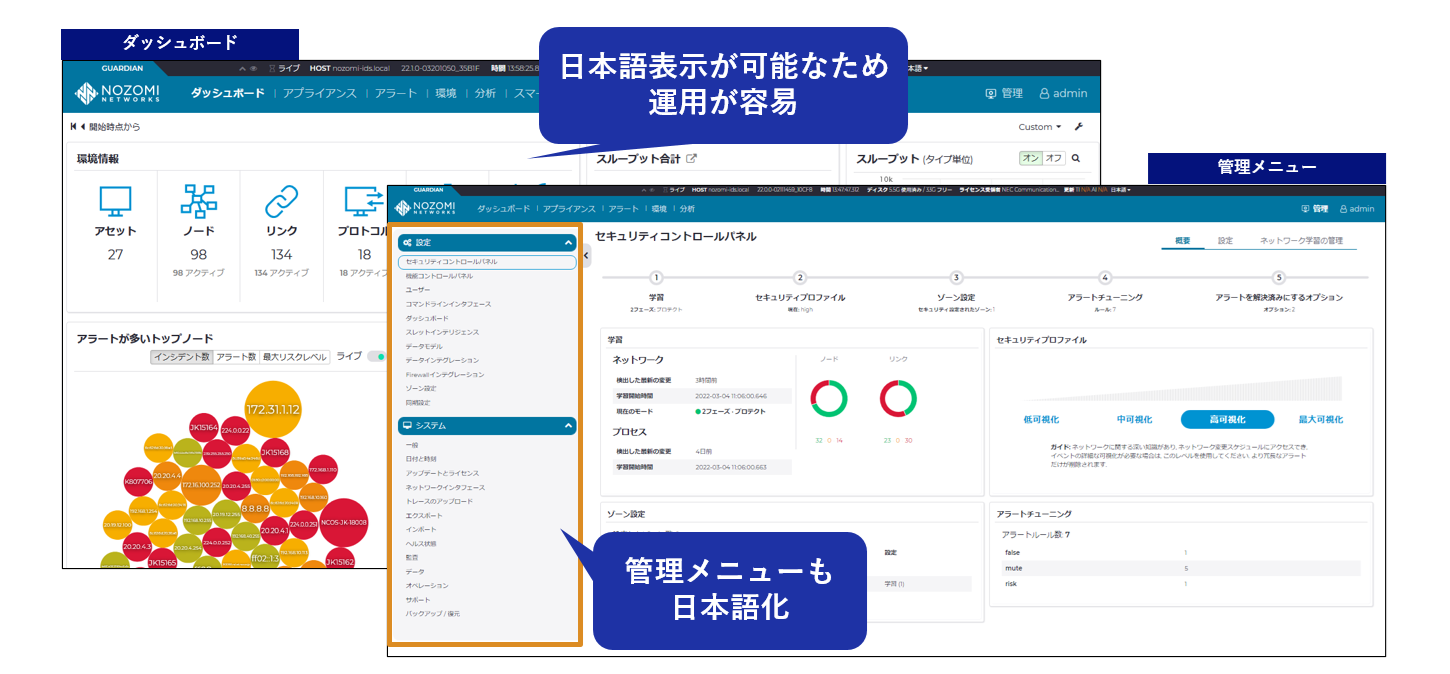This screenshot has width=1450, height=674.
Task: Click the 172.31.1.12 node bubble
Action: click(x=273, y=410)
